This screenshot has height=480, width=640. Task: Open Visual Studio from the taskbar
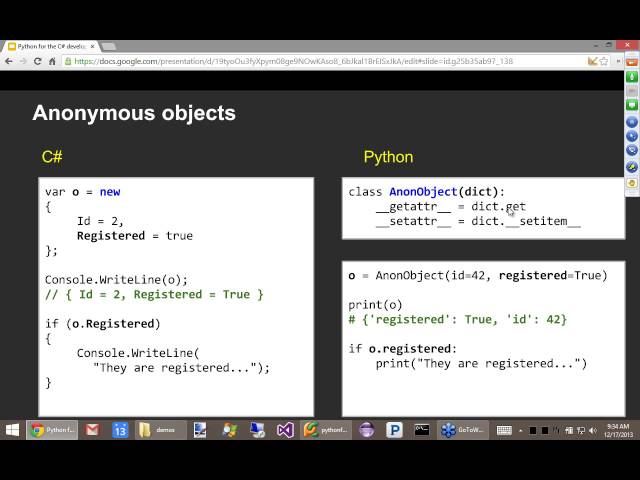pos(285,430)
